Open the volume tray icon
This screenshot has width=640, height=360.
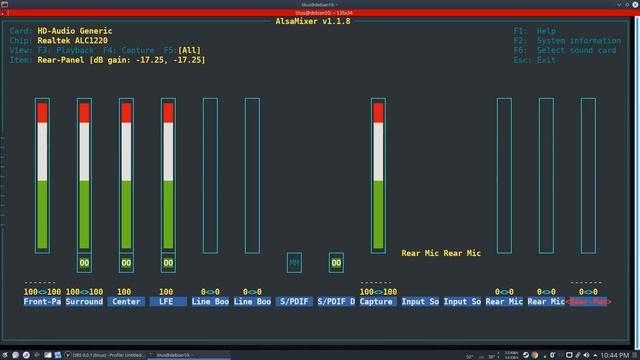point(587,355)
